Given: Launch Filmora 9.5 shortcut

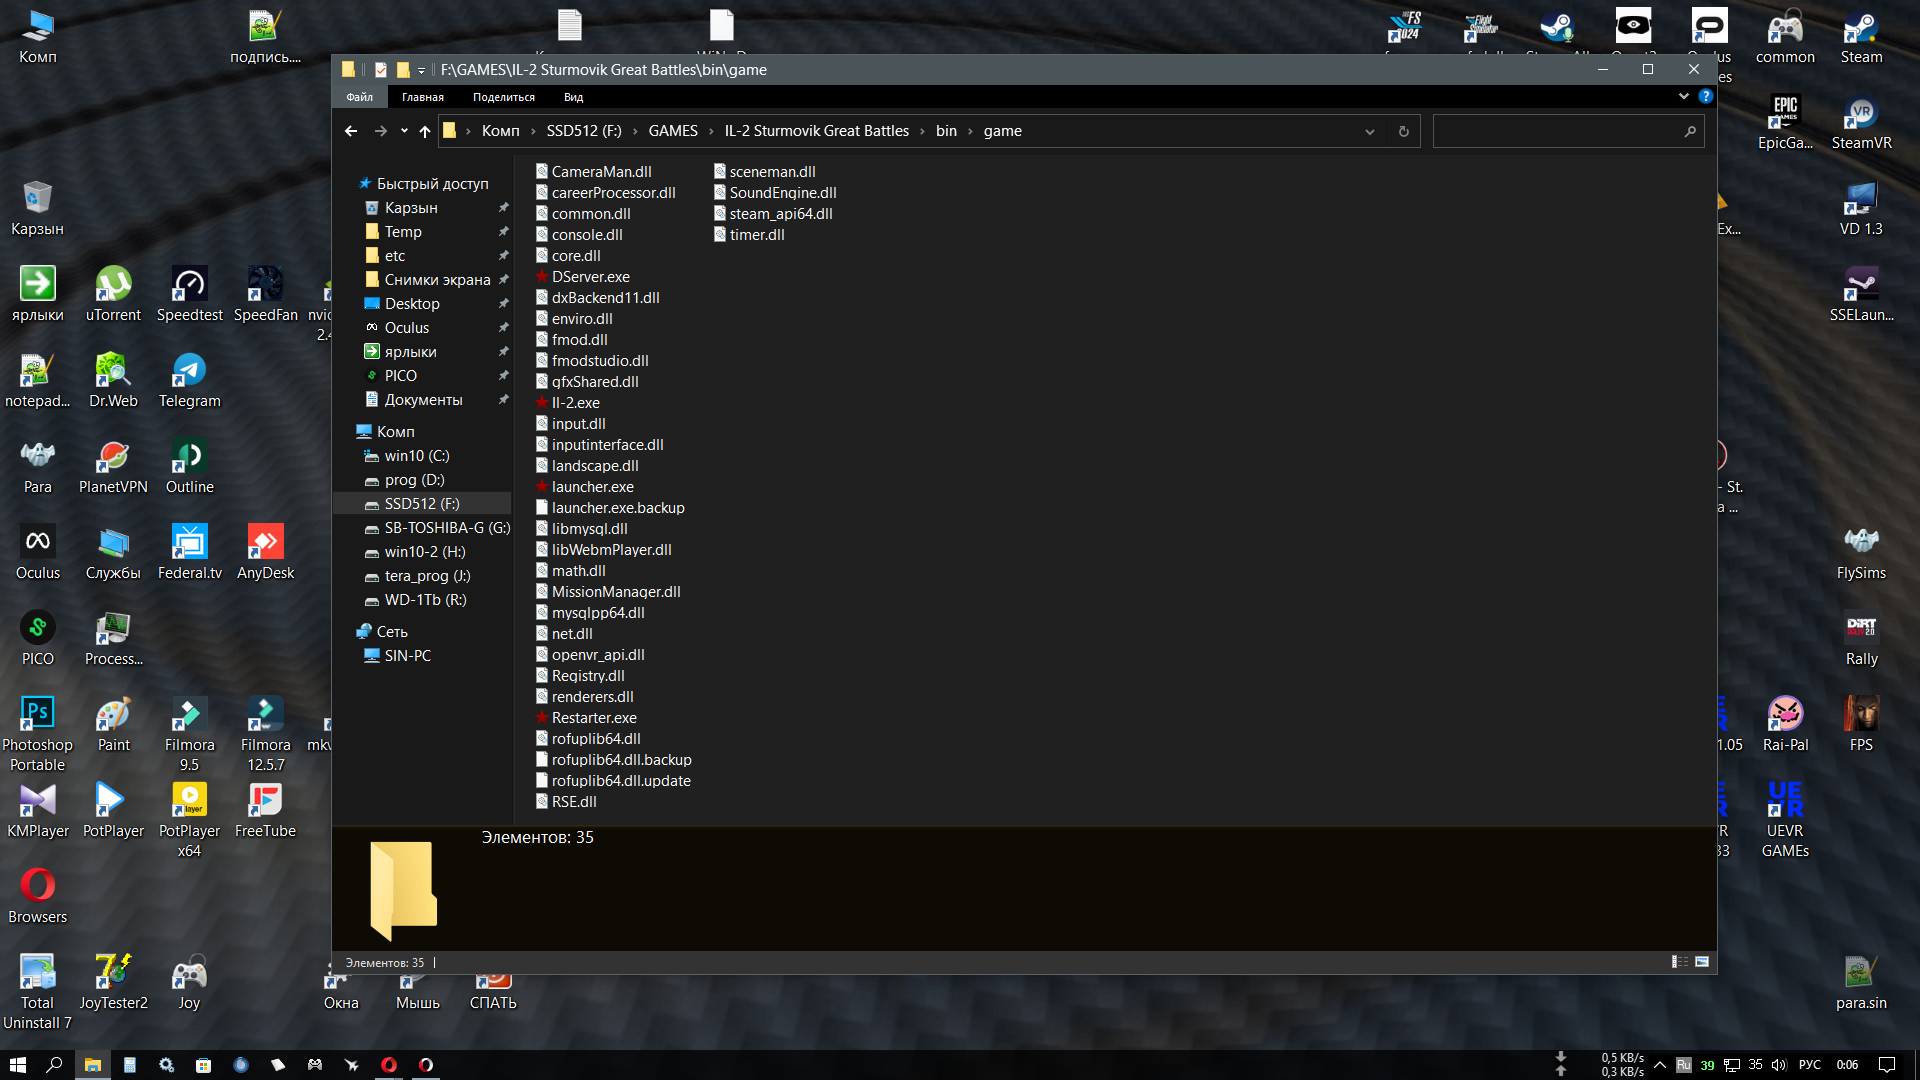Looking at the screenshot, I should click(x=189, y=734).
